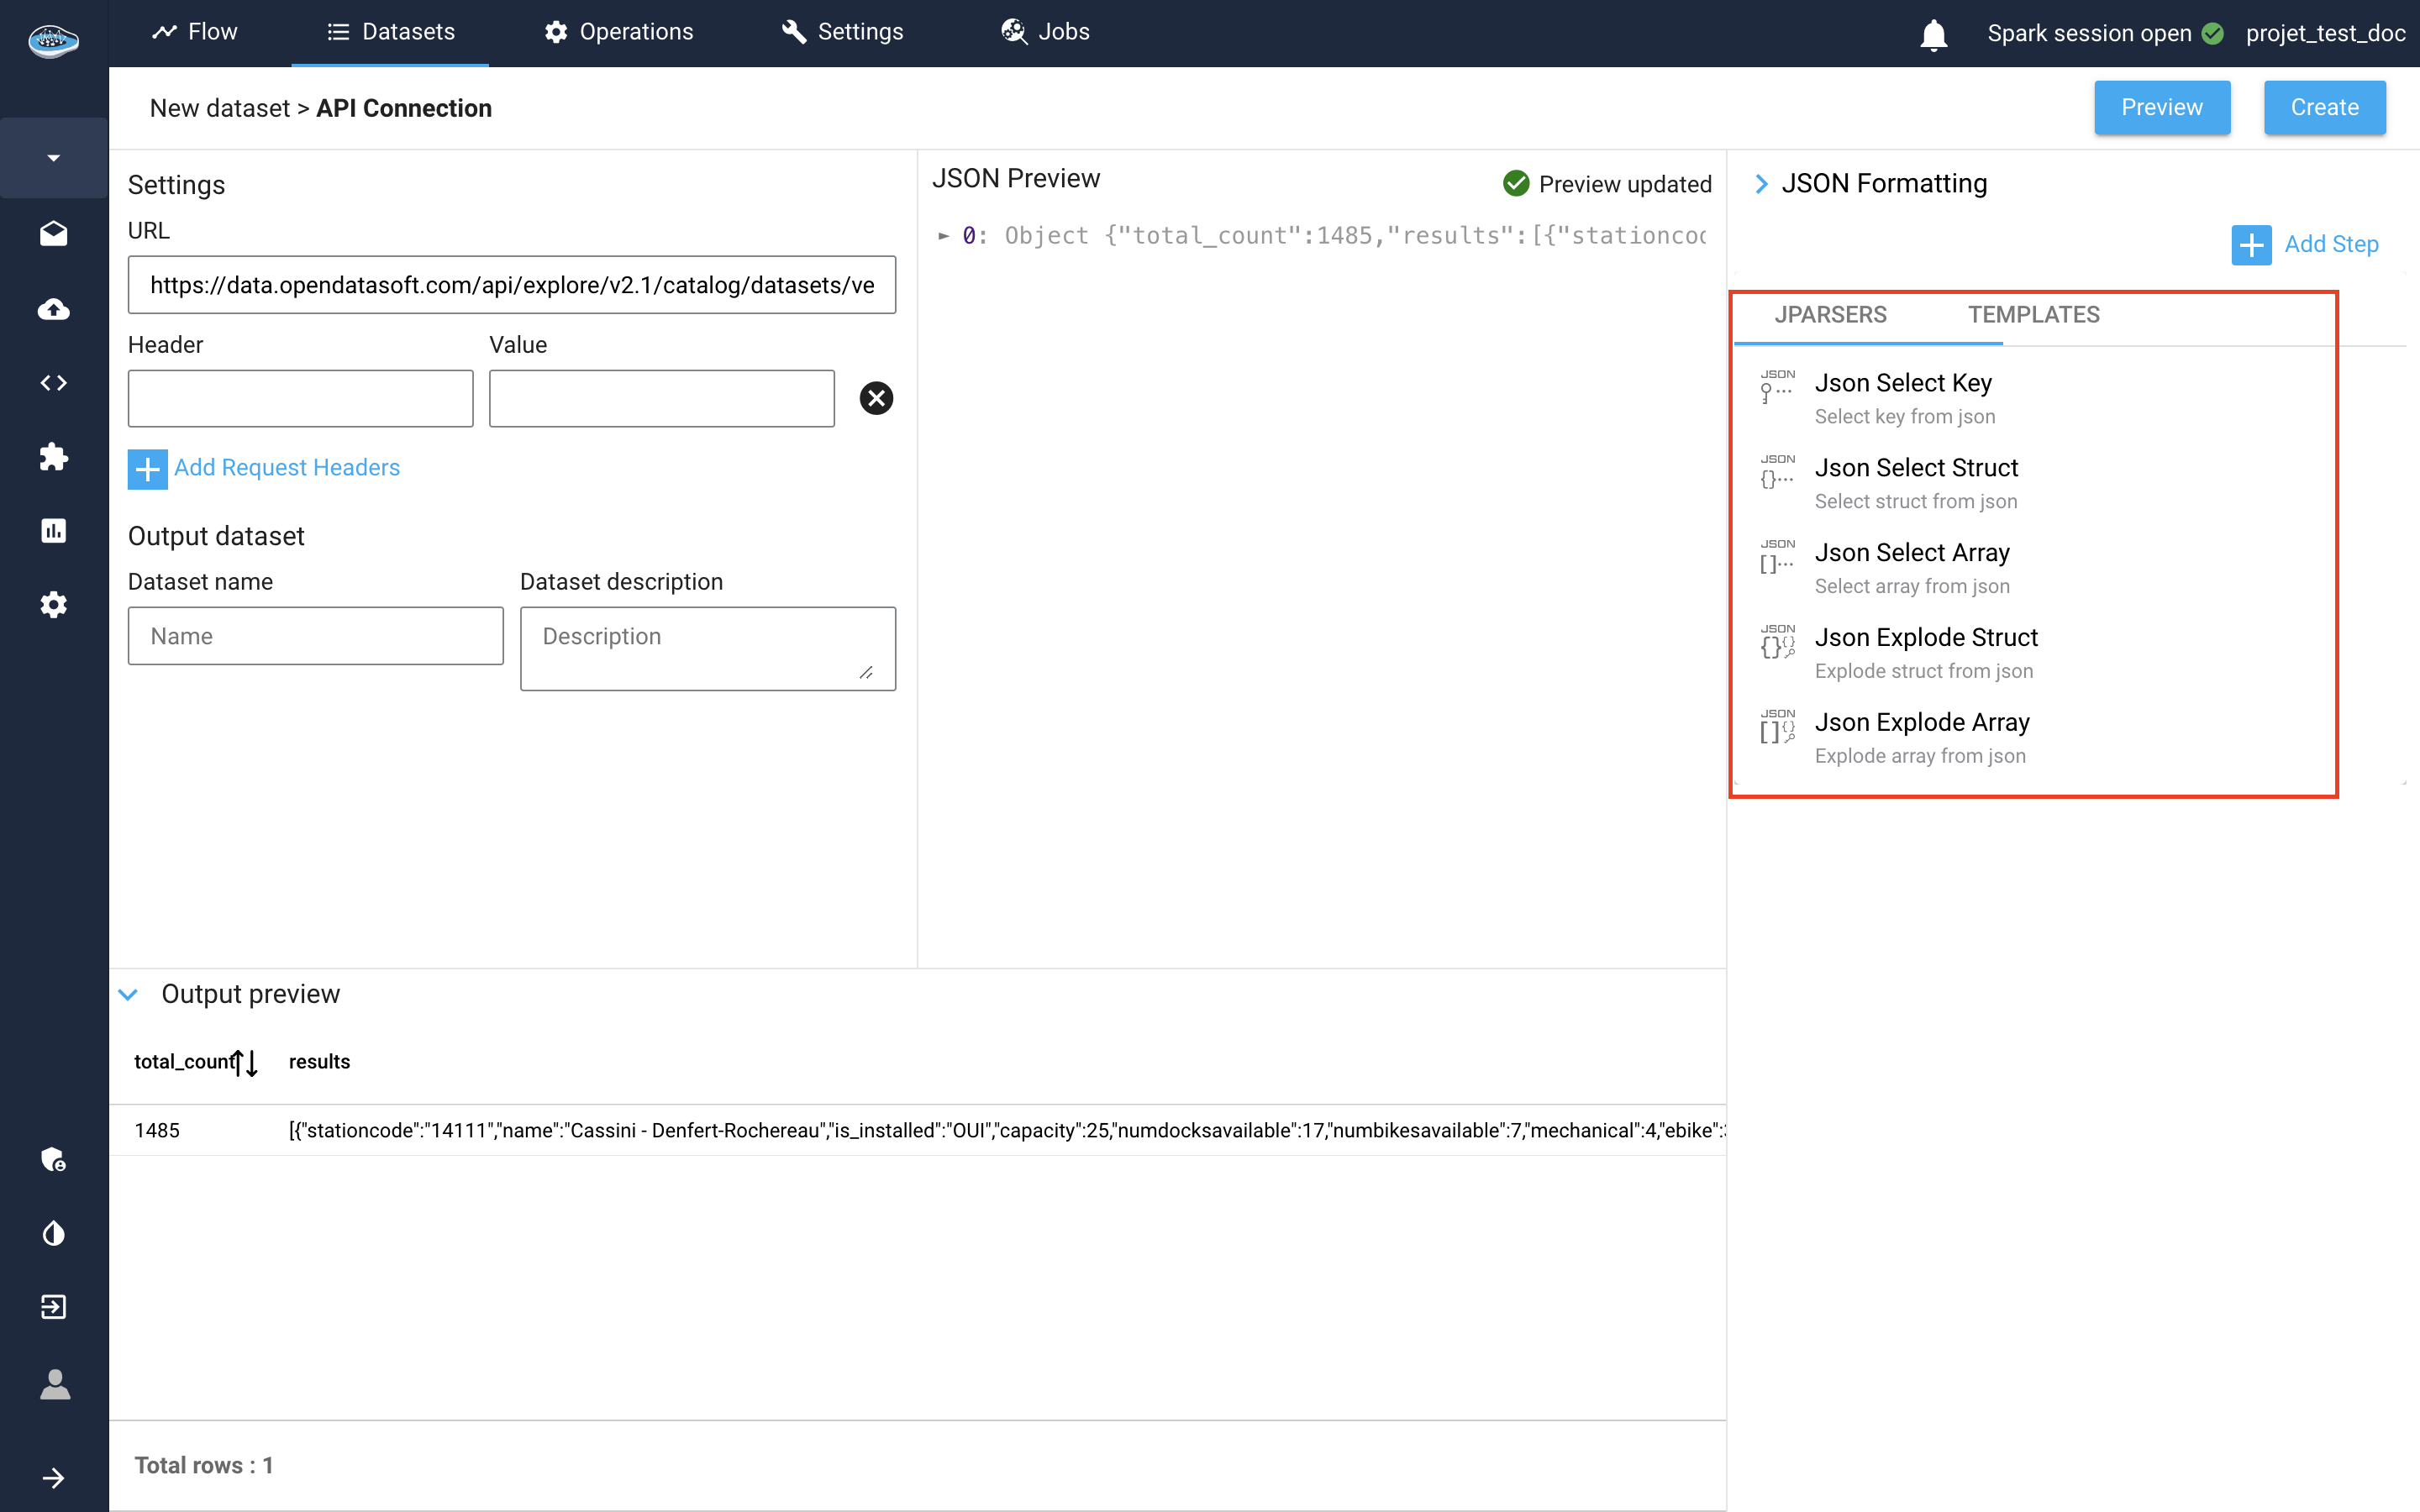
Task: Open the code brackets sidebar icon
Action: 54,383
